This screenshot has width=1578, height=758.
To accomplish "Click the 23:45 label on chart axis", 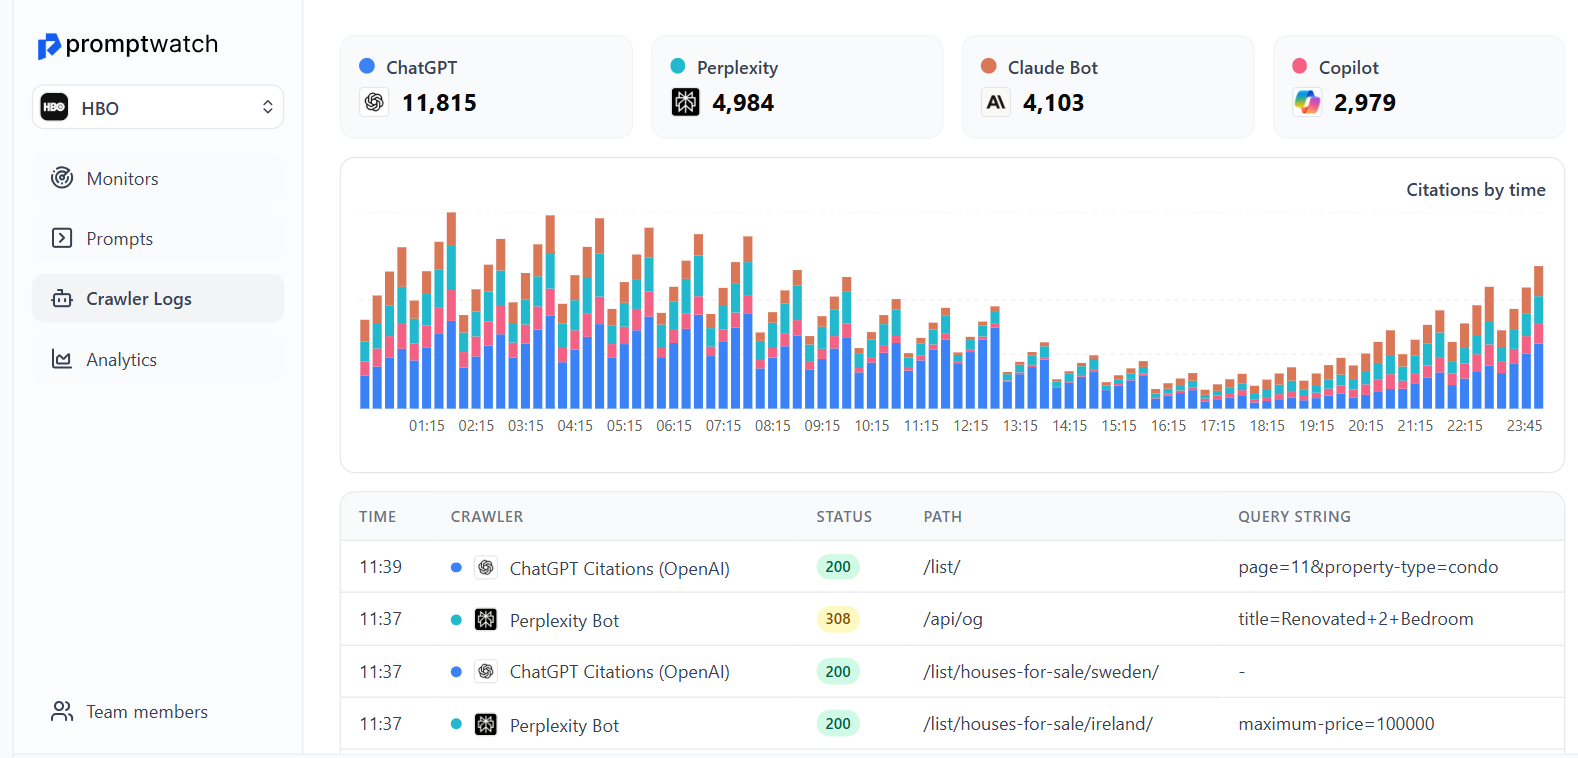I will coord(1524,426).
